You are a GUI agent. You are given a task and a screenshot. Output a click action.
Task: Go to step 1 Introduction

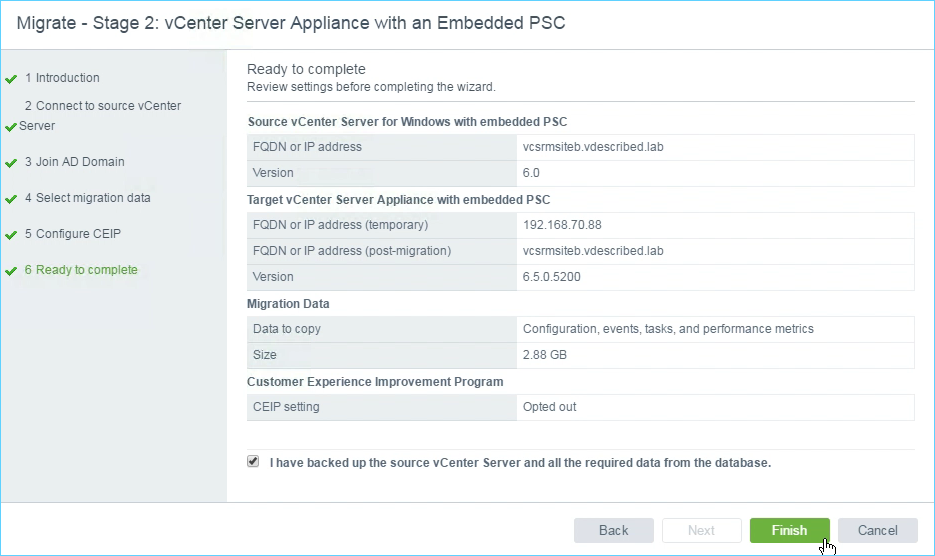62,78
